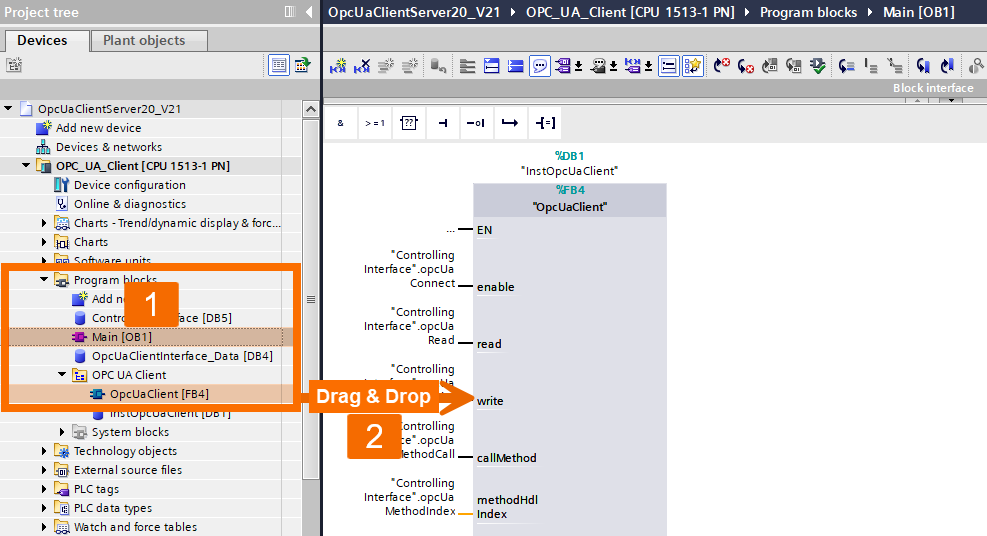Insert assignment [=] element from favorites
This screenshot has height=536, width=987.
545,123
